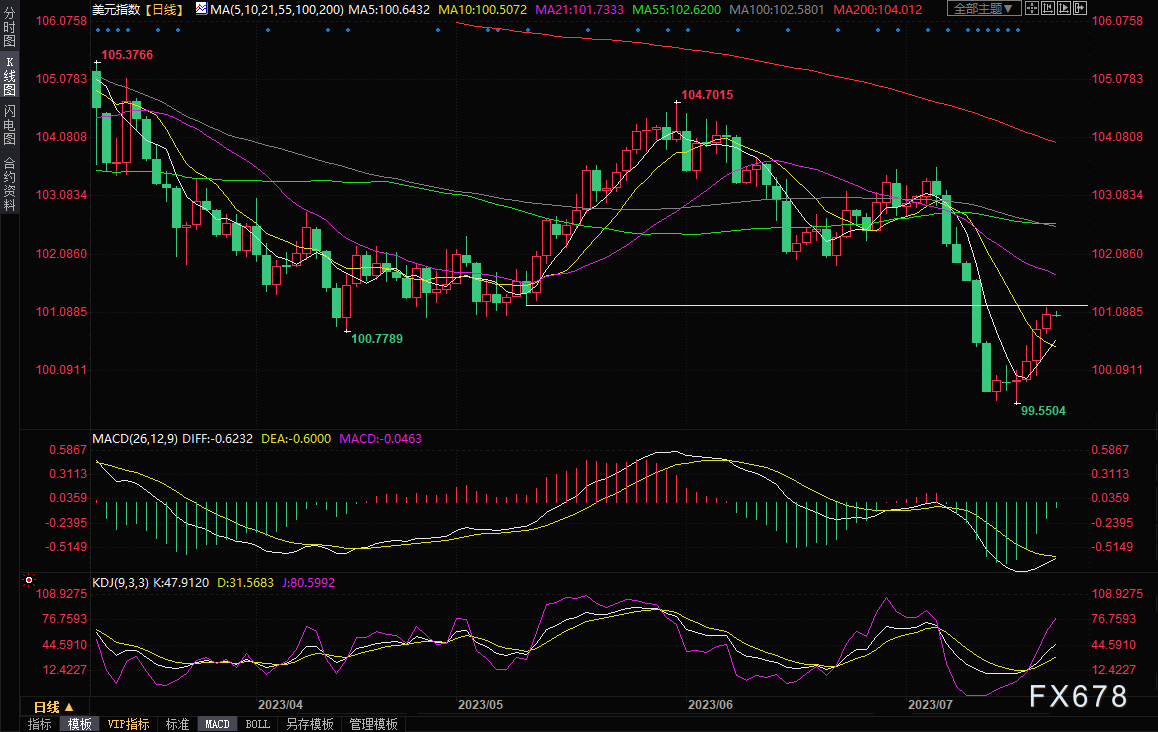Click the MA(5,10,21,55,100,200) label
1158x732 pixels.
[277, 10]
